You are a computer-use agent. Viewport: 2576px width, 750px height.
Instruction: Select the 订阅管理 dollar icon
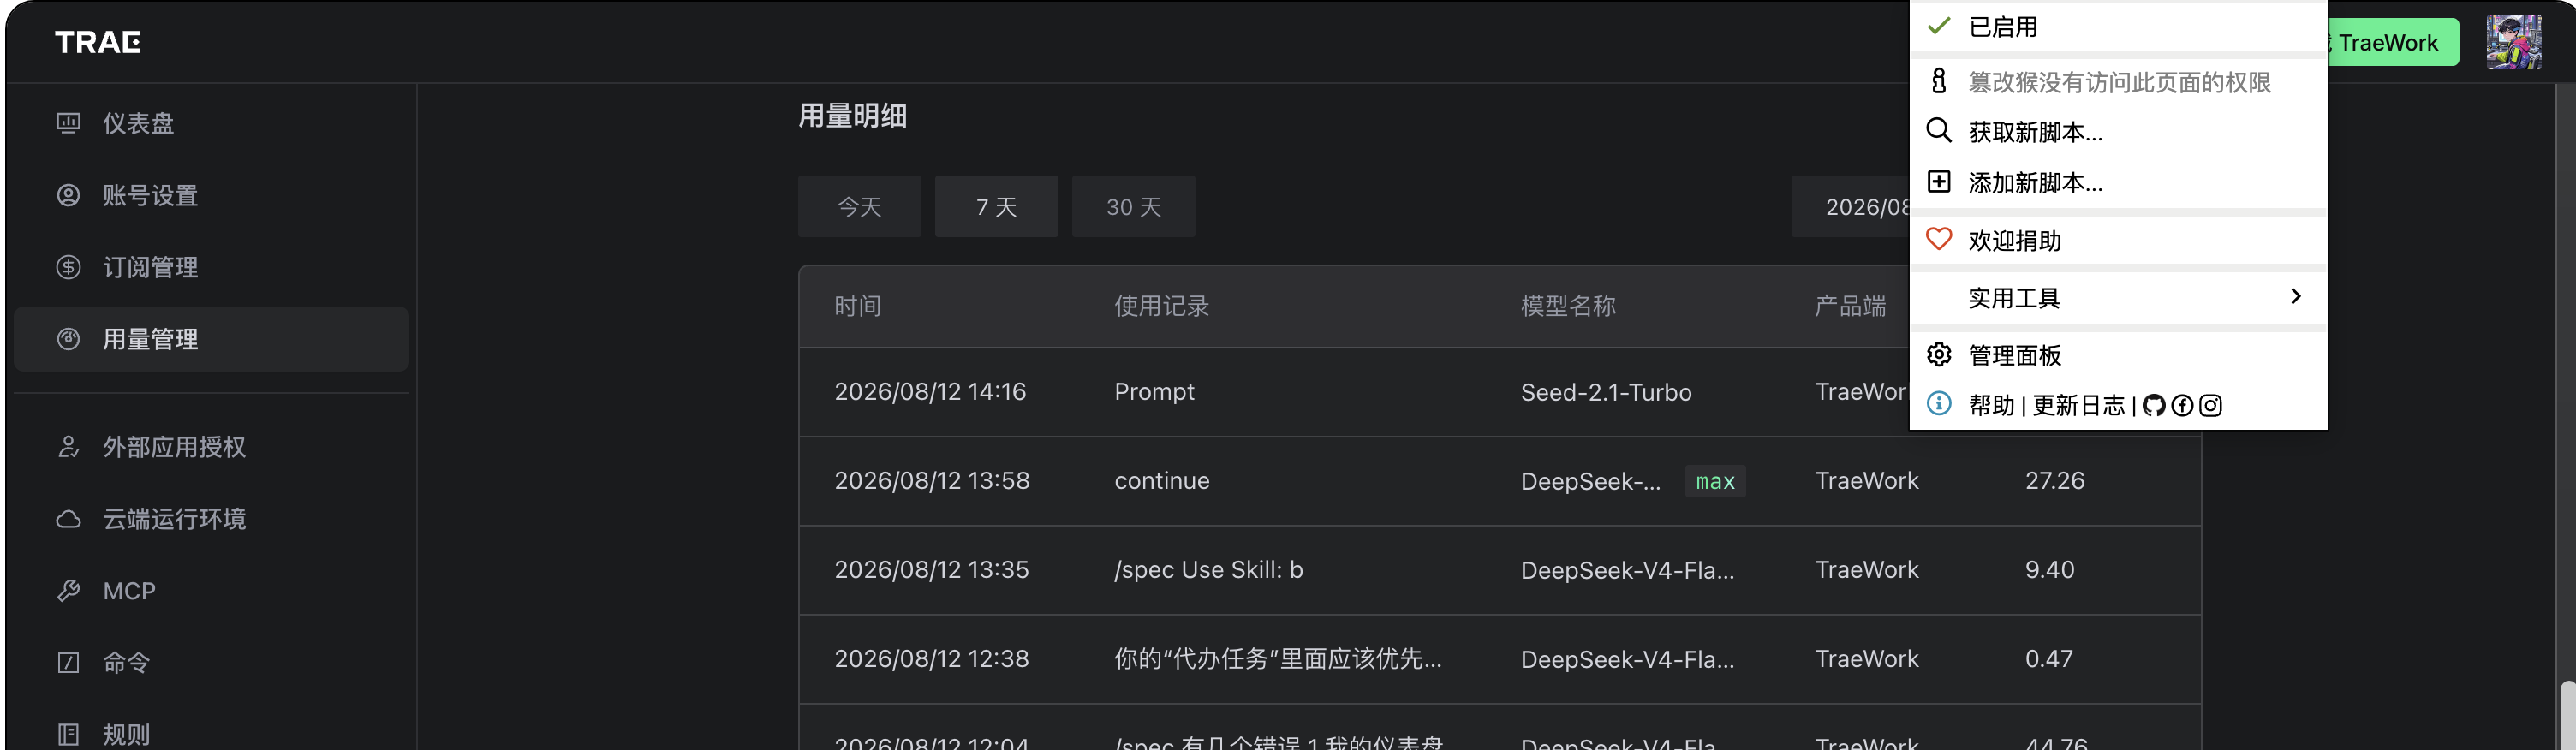(x=68, y=267)
